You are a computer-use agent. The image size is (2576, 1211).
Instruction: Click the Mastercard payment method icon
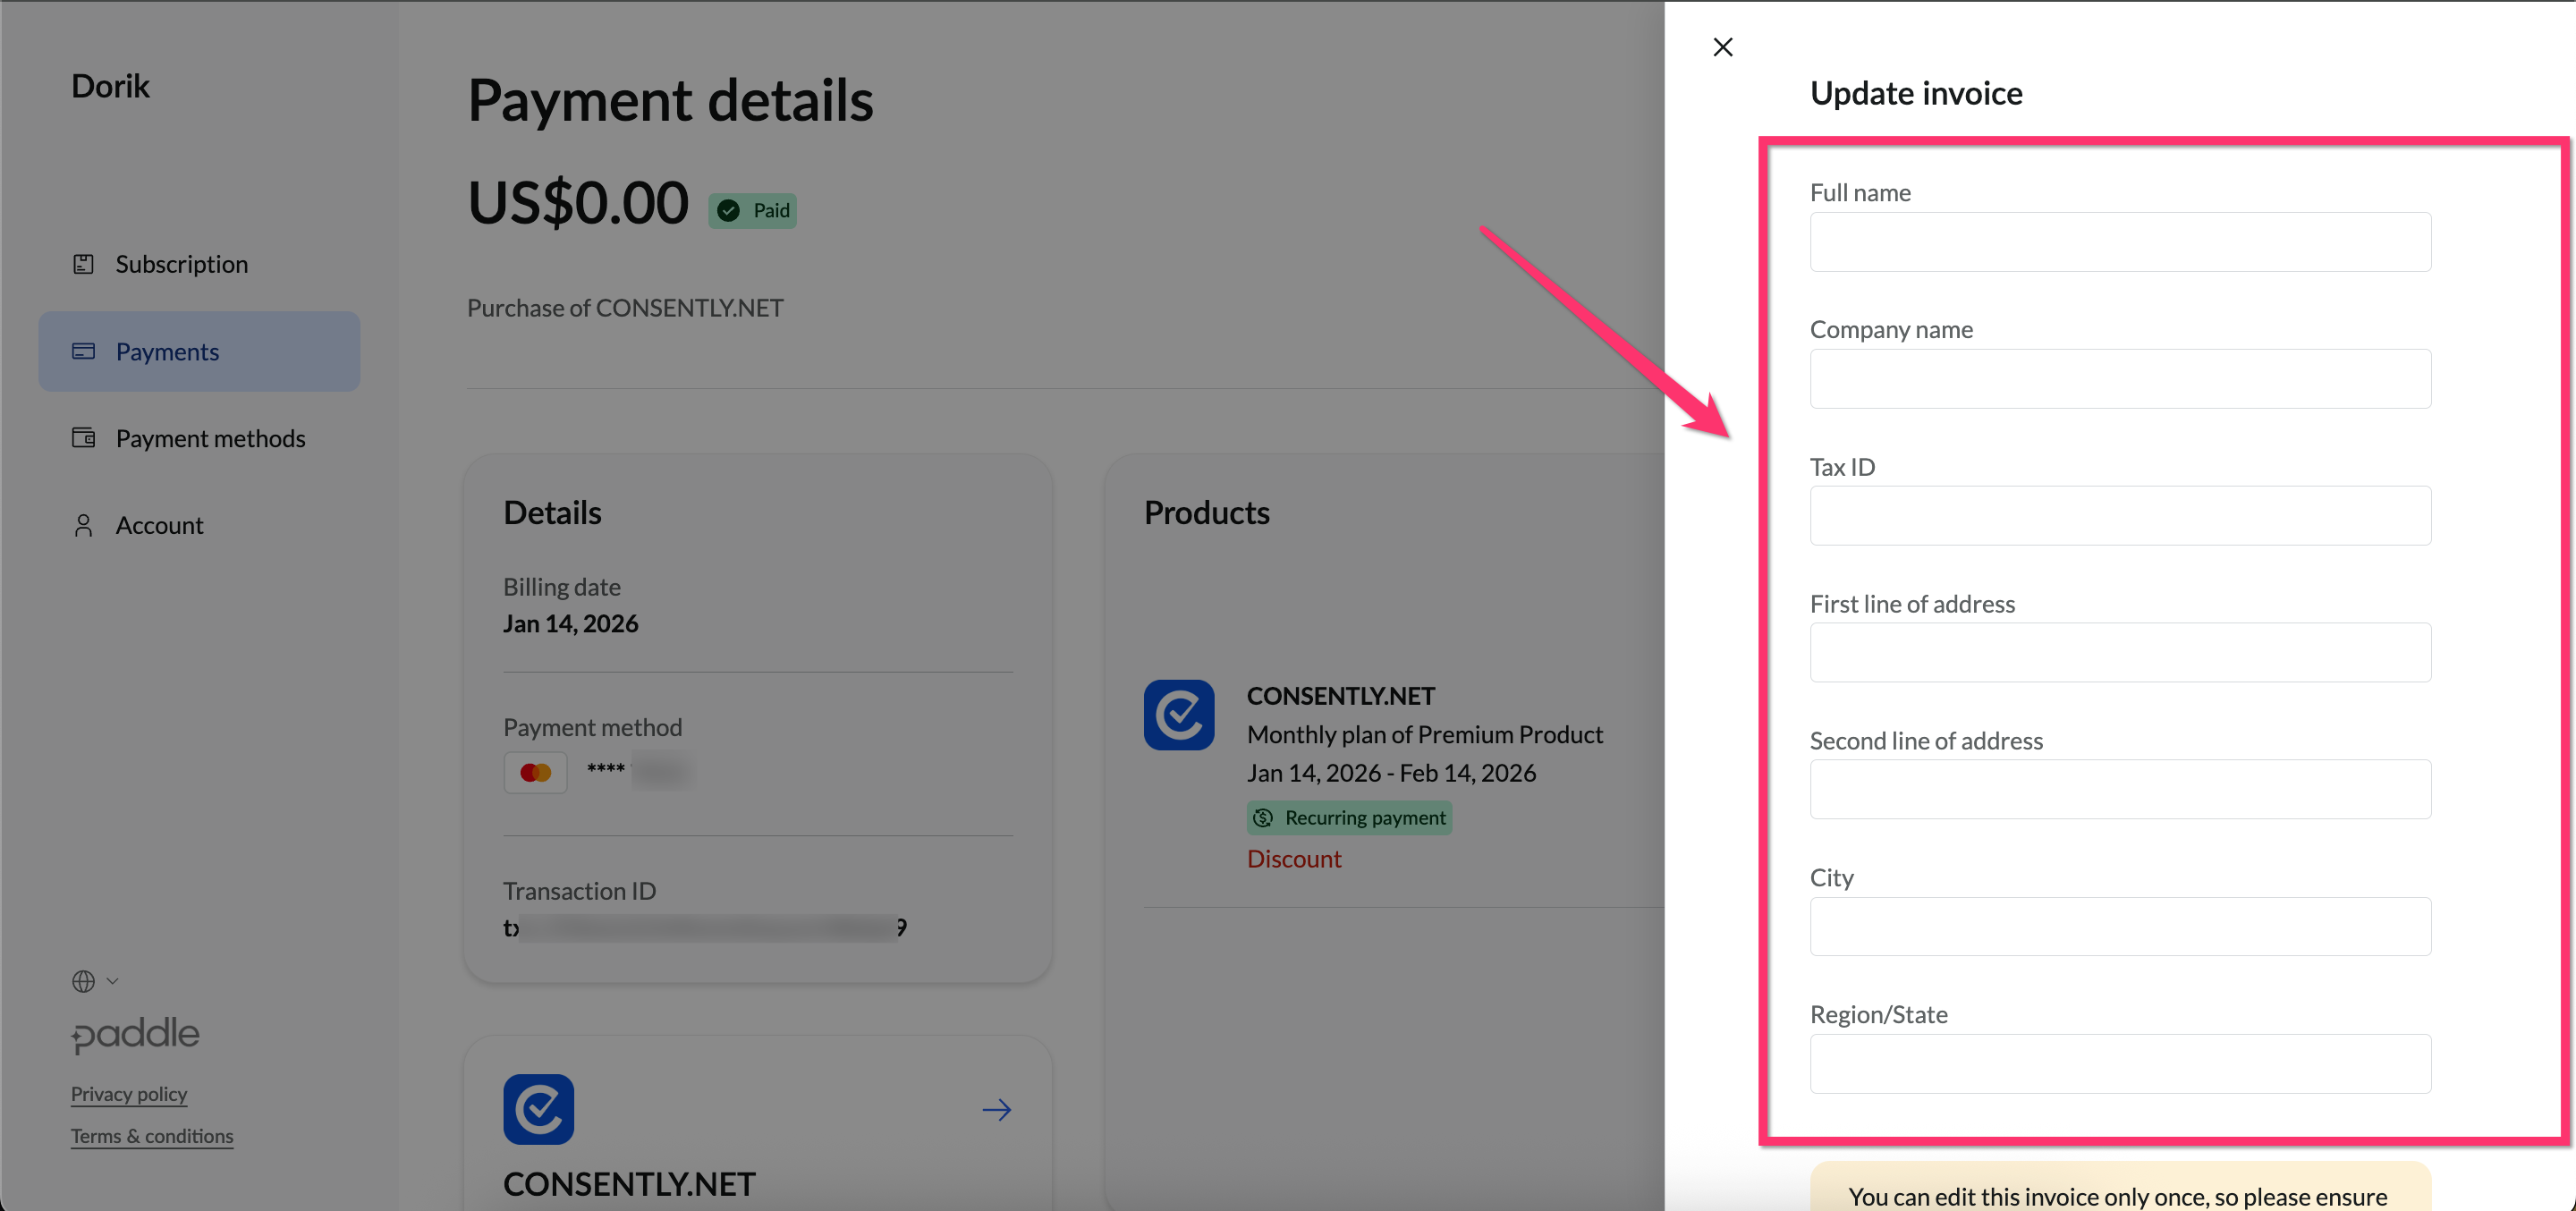535,772
